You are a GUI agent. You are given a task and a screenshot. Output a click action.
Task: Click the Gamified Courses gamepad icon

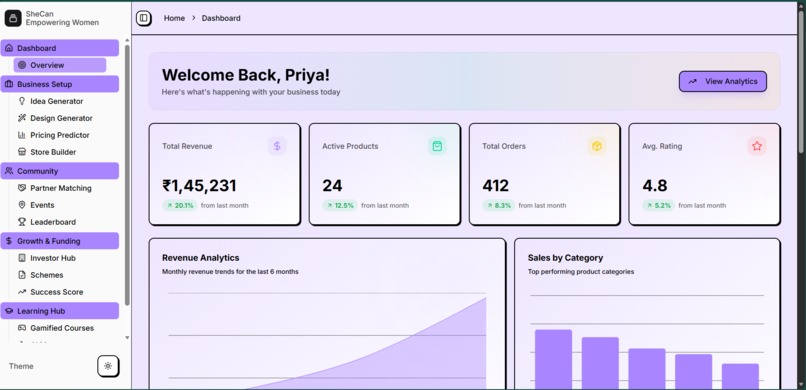(22, 328)
